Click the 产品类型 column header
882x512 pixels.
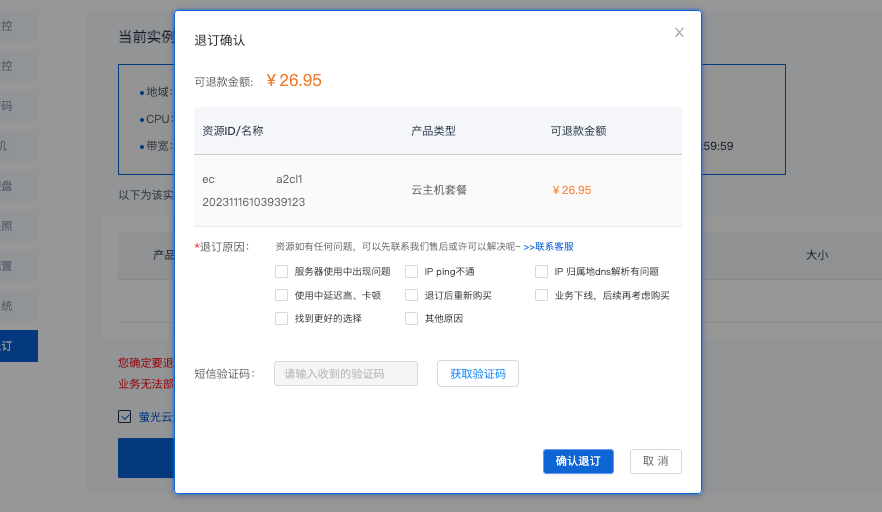pos(433,131)
